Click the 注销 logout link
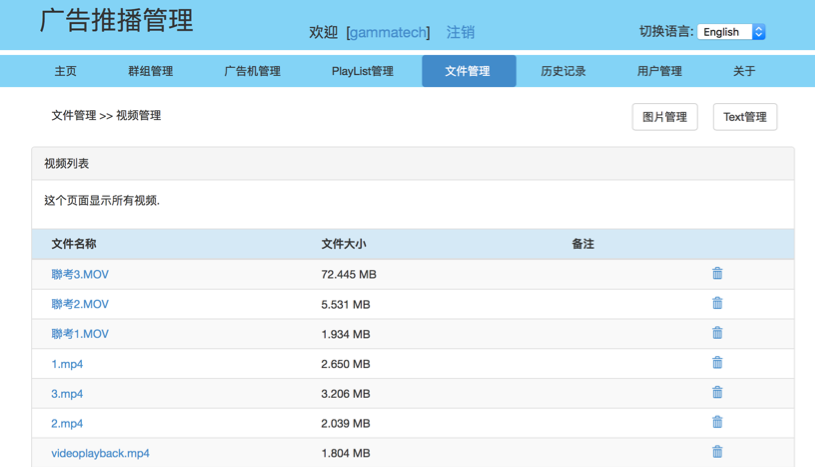Screen dimensions: 815x467 [x=460, y=33]
